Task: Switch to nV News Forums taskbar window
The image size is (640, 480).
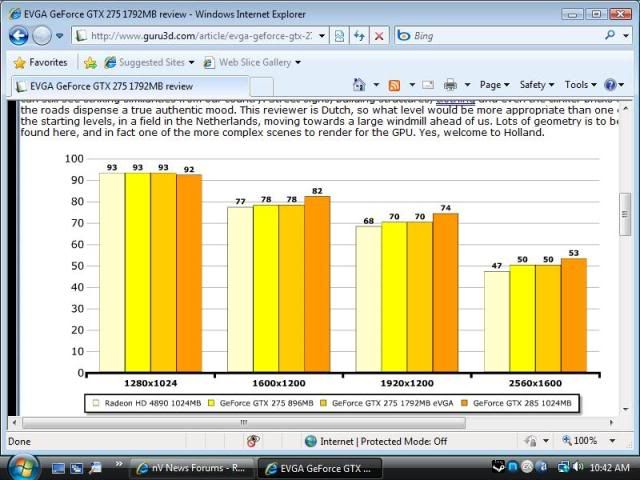Action: tap(191, 468)
